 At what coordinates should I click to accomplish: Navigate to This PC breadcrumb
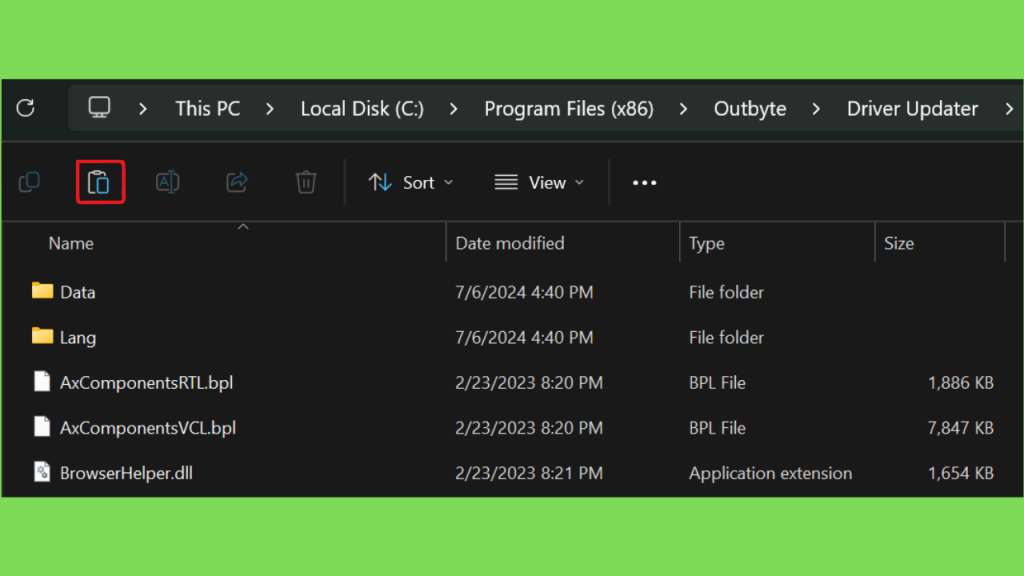pos(208,108)
